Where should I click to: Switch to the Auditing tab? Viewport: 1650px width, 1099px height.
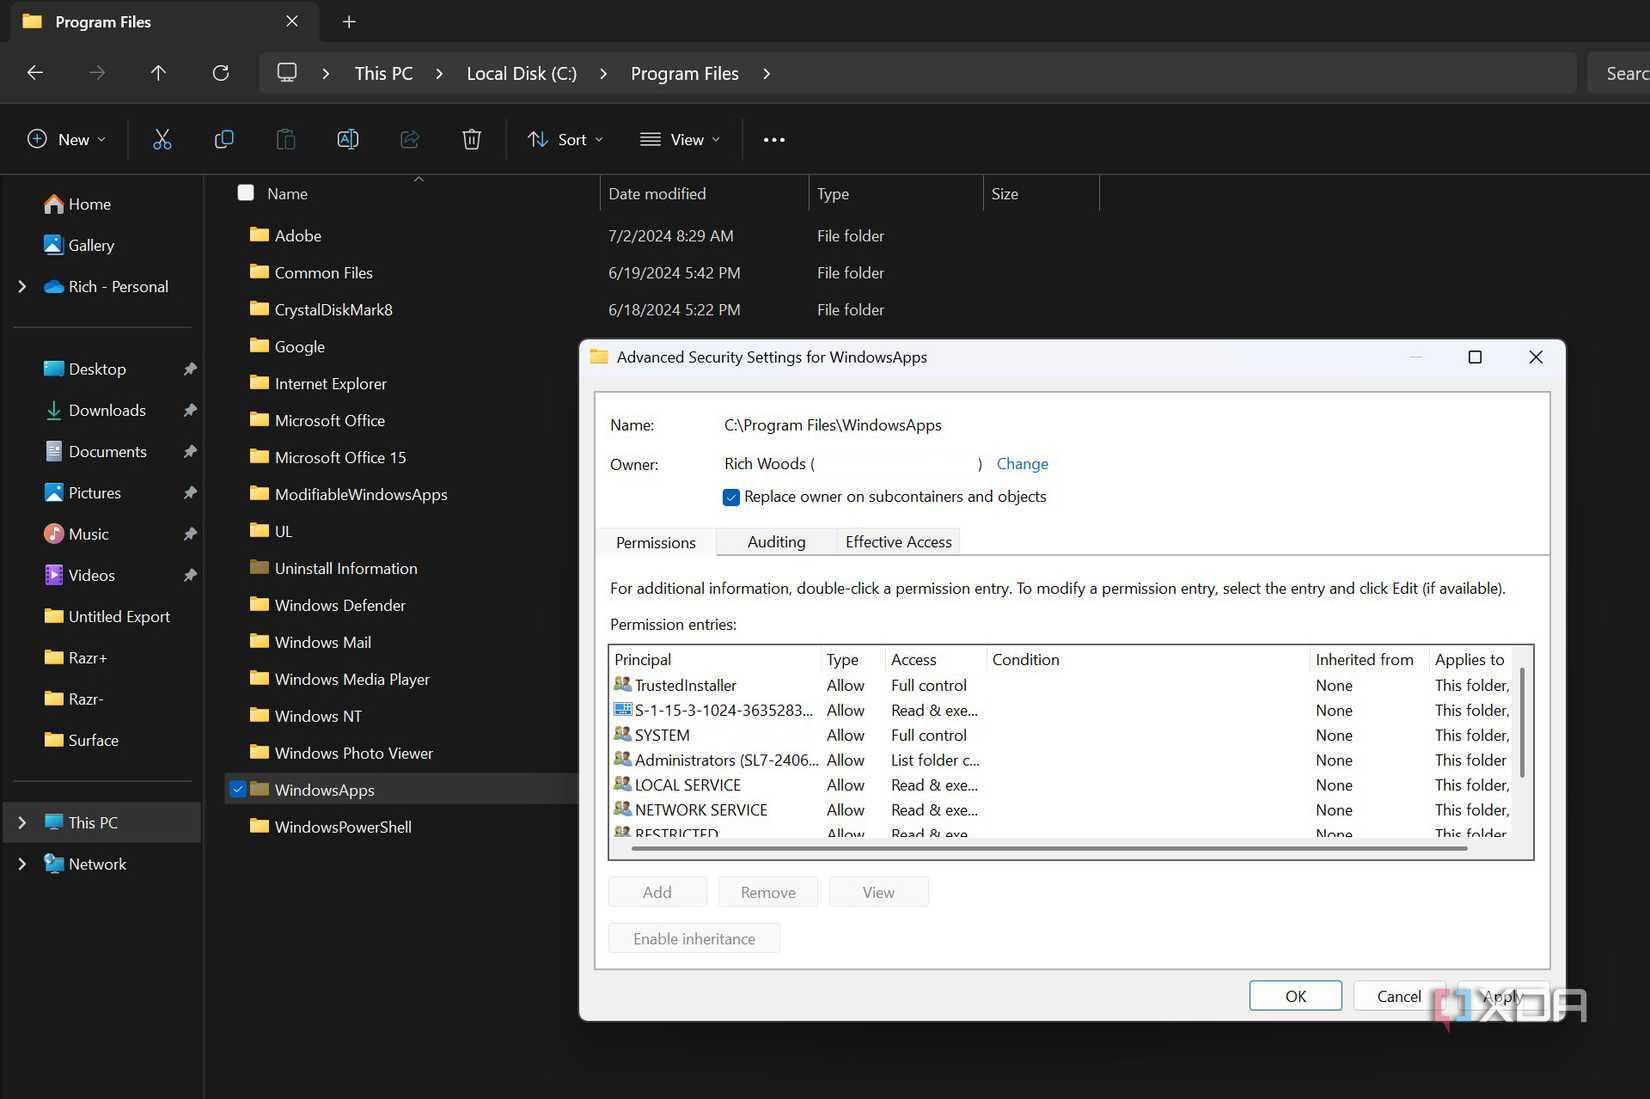tap(775, 541)
